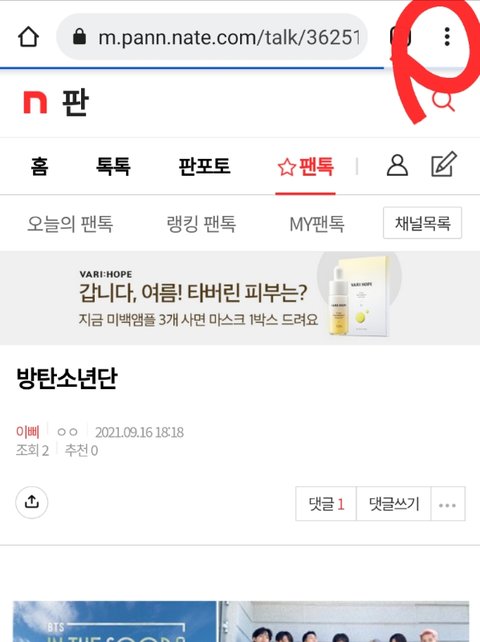The image size is (480, 642).
Task: Open the post more options ellipsis
Action: pos(448,504)
